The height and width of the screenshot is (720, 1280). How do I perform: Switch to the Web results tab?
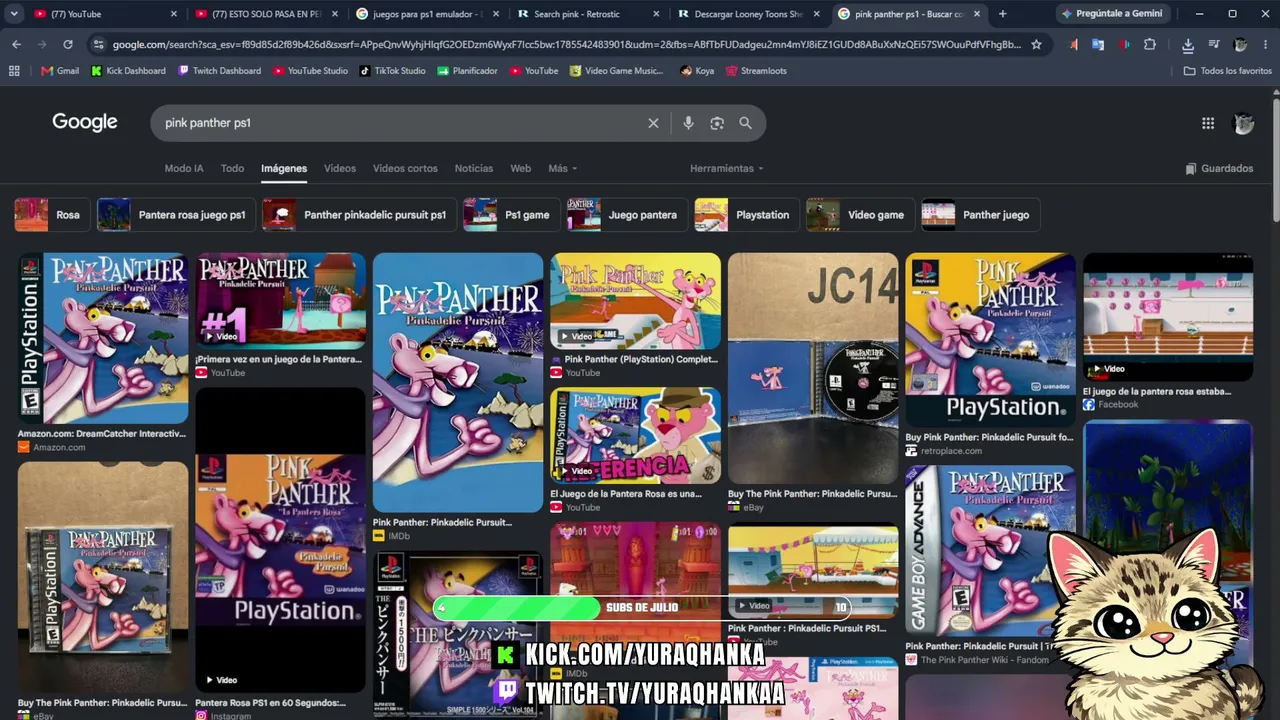point(521,168)
